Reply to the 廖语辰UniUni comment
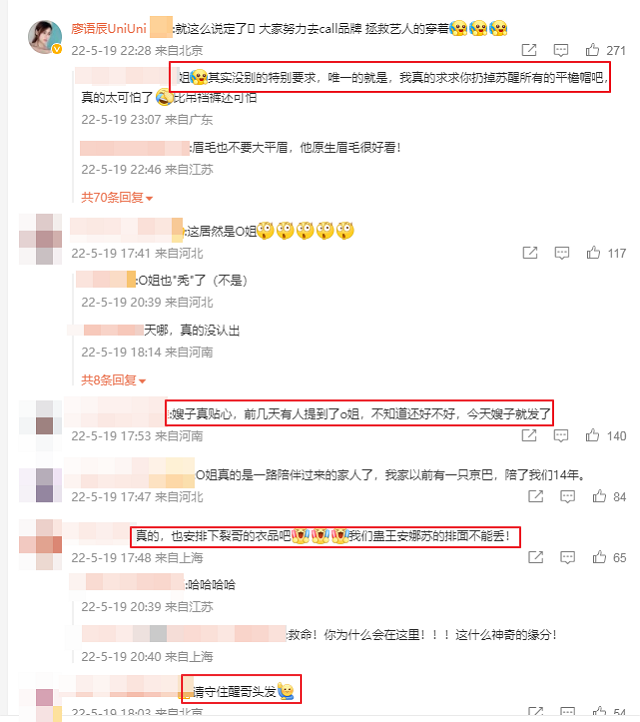Image resolution: width=640 pixels, height=722 pixels. [560, 50]
